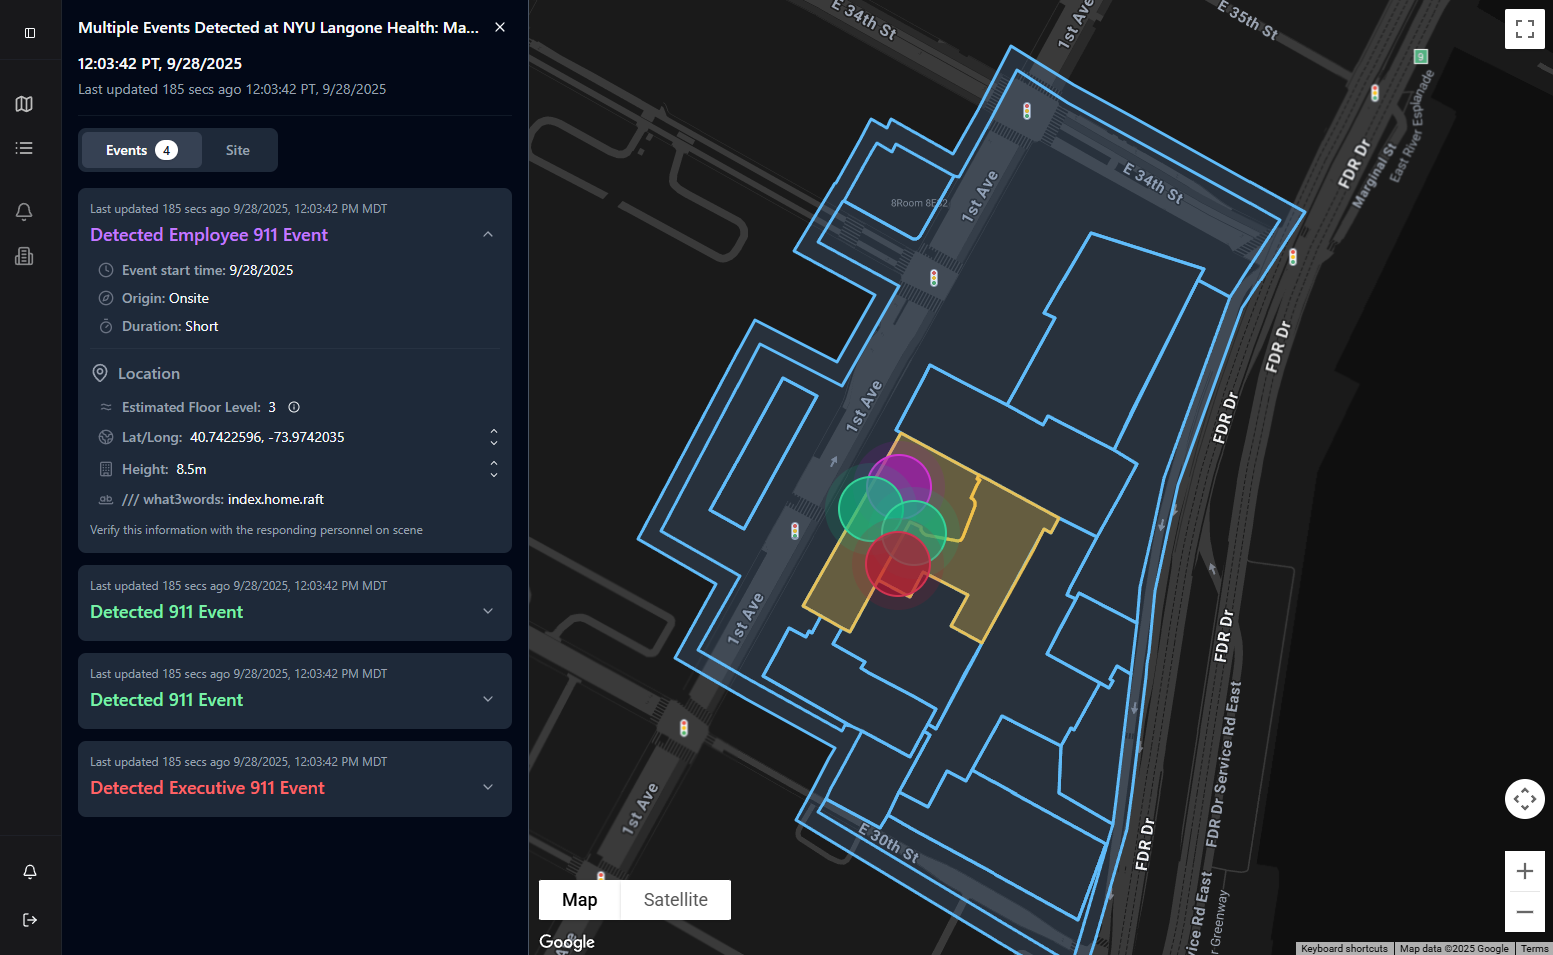Expand the Detected Executive 911 Event card
The height and width of the screenshot is (955, 1553).
click(x=488, y=787)
